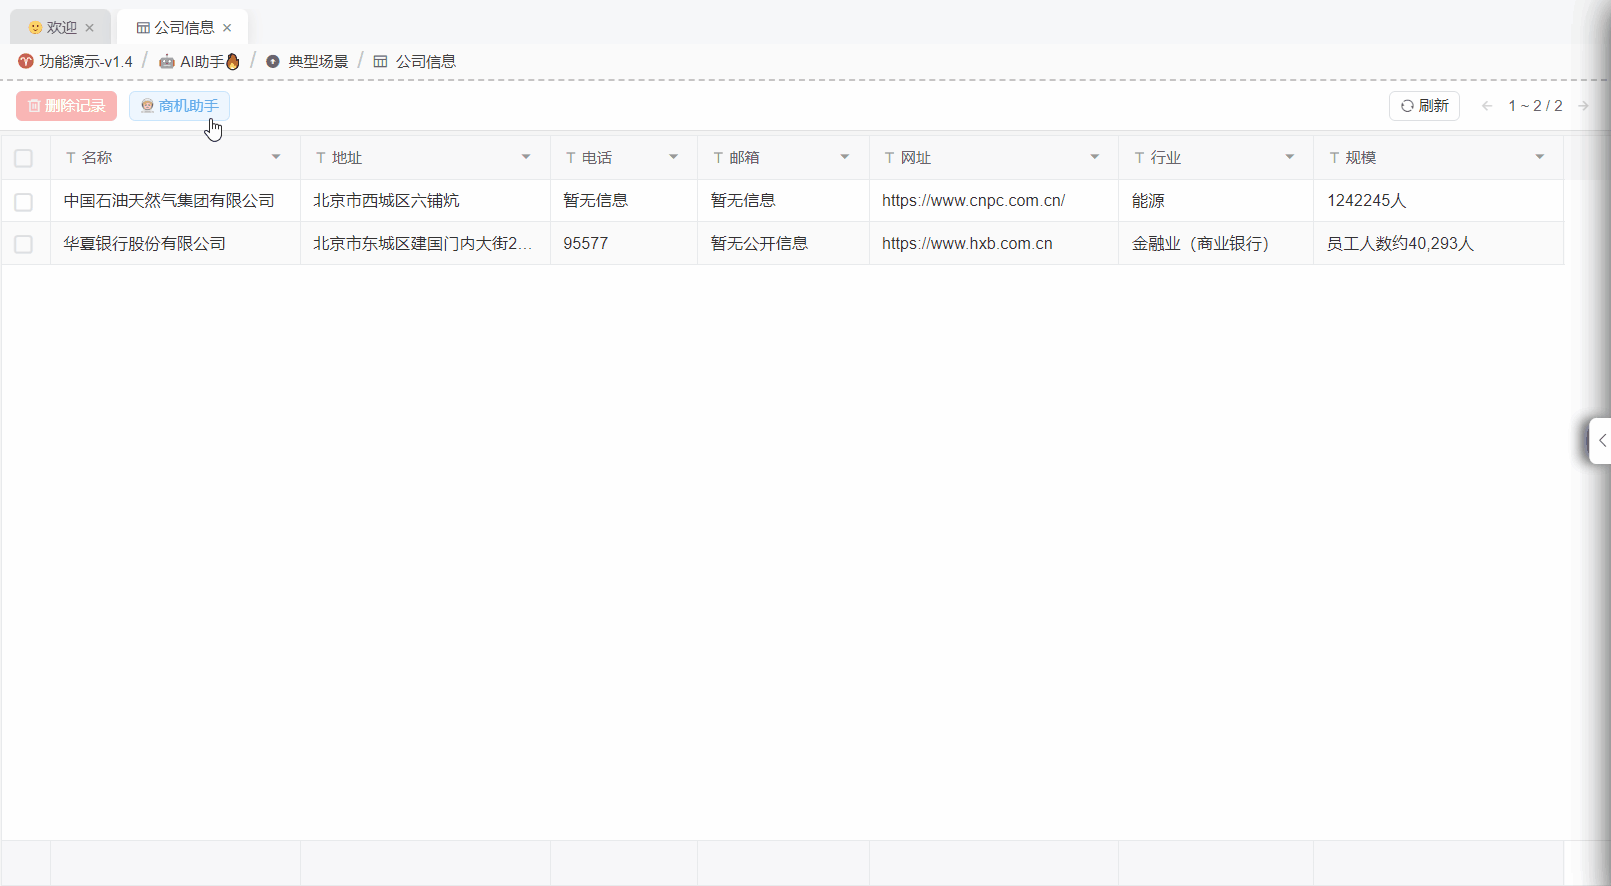Select phone cell 95577
Viewport: 1611px width, 886px height.
[624, 244]
